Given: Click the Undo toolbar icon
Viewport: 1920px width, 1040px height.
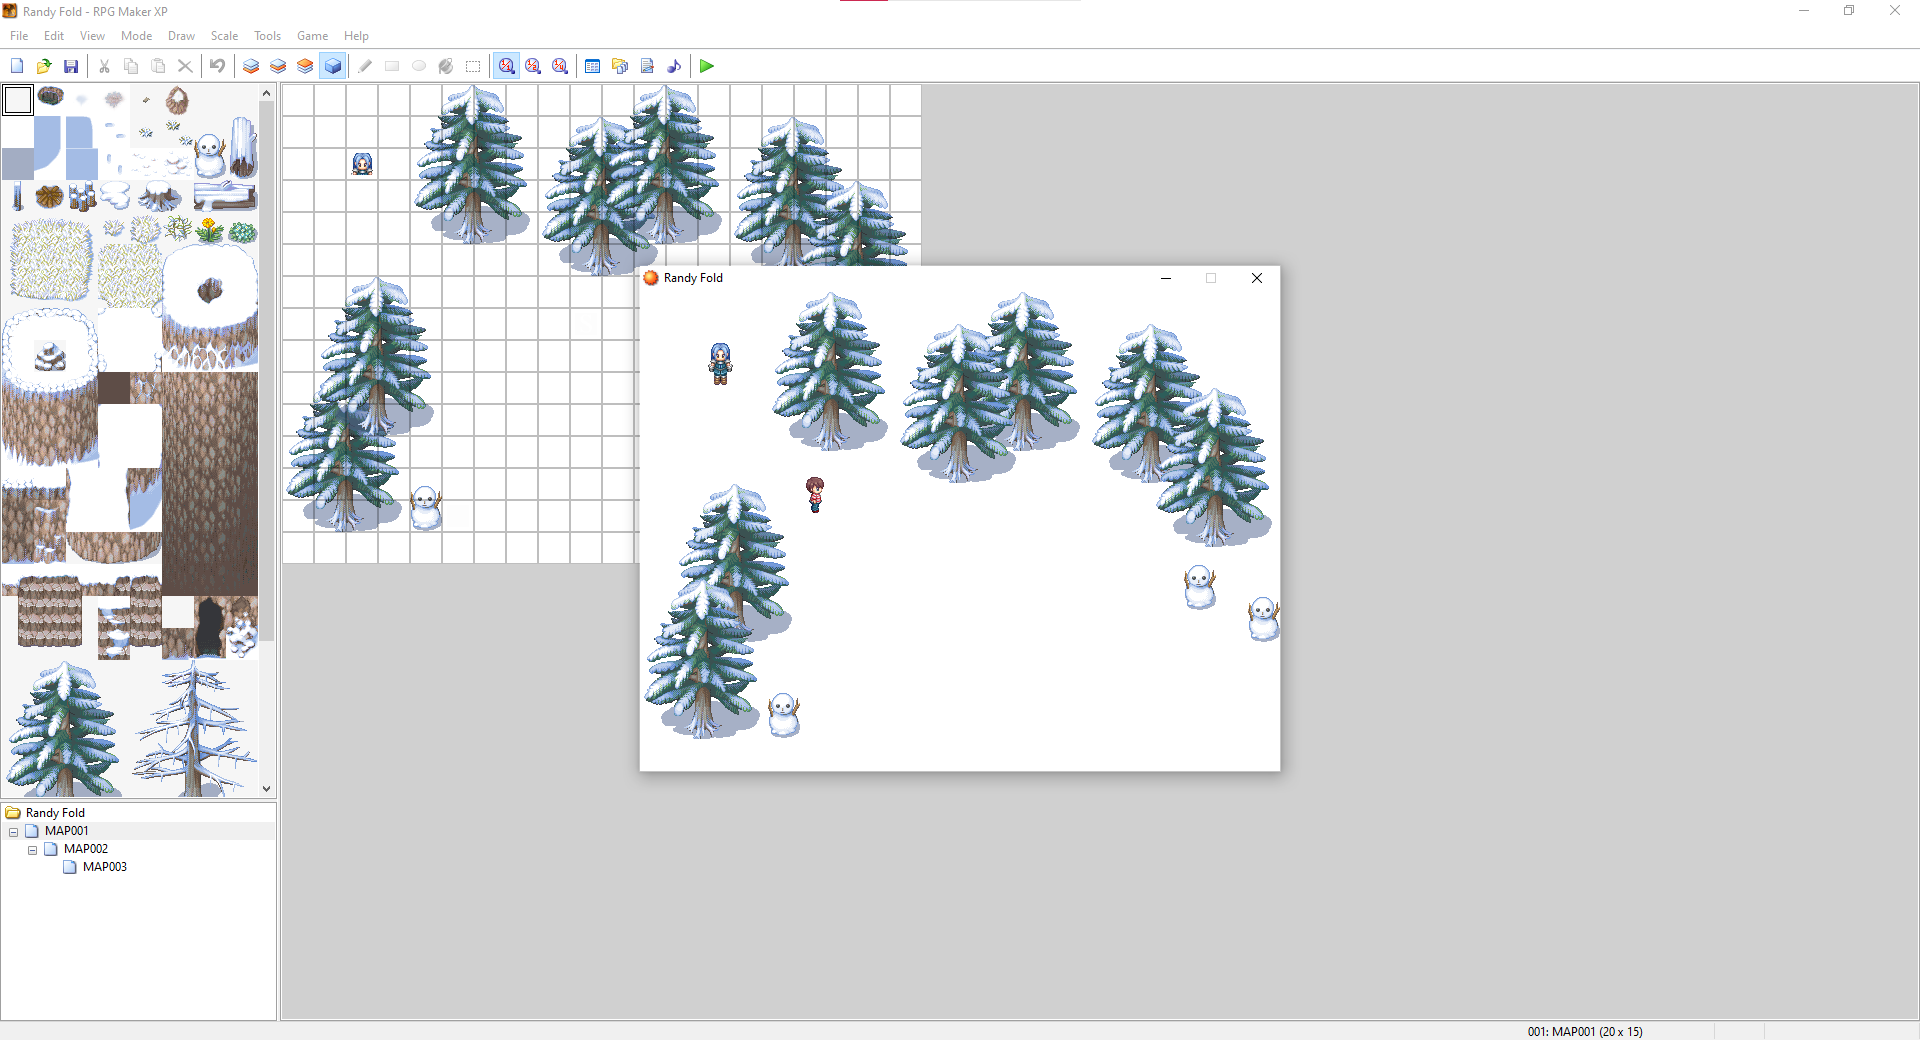Looking at the screenshot, I should 217,66.
